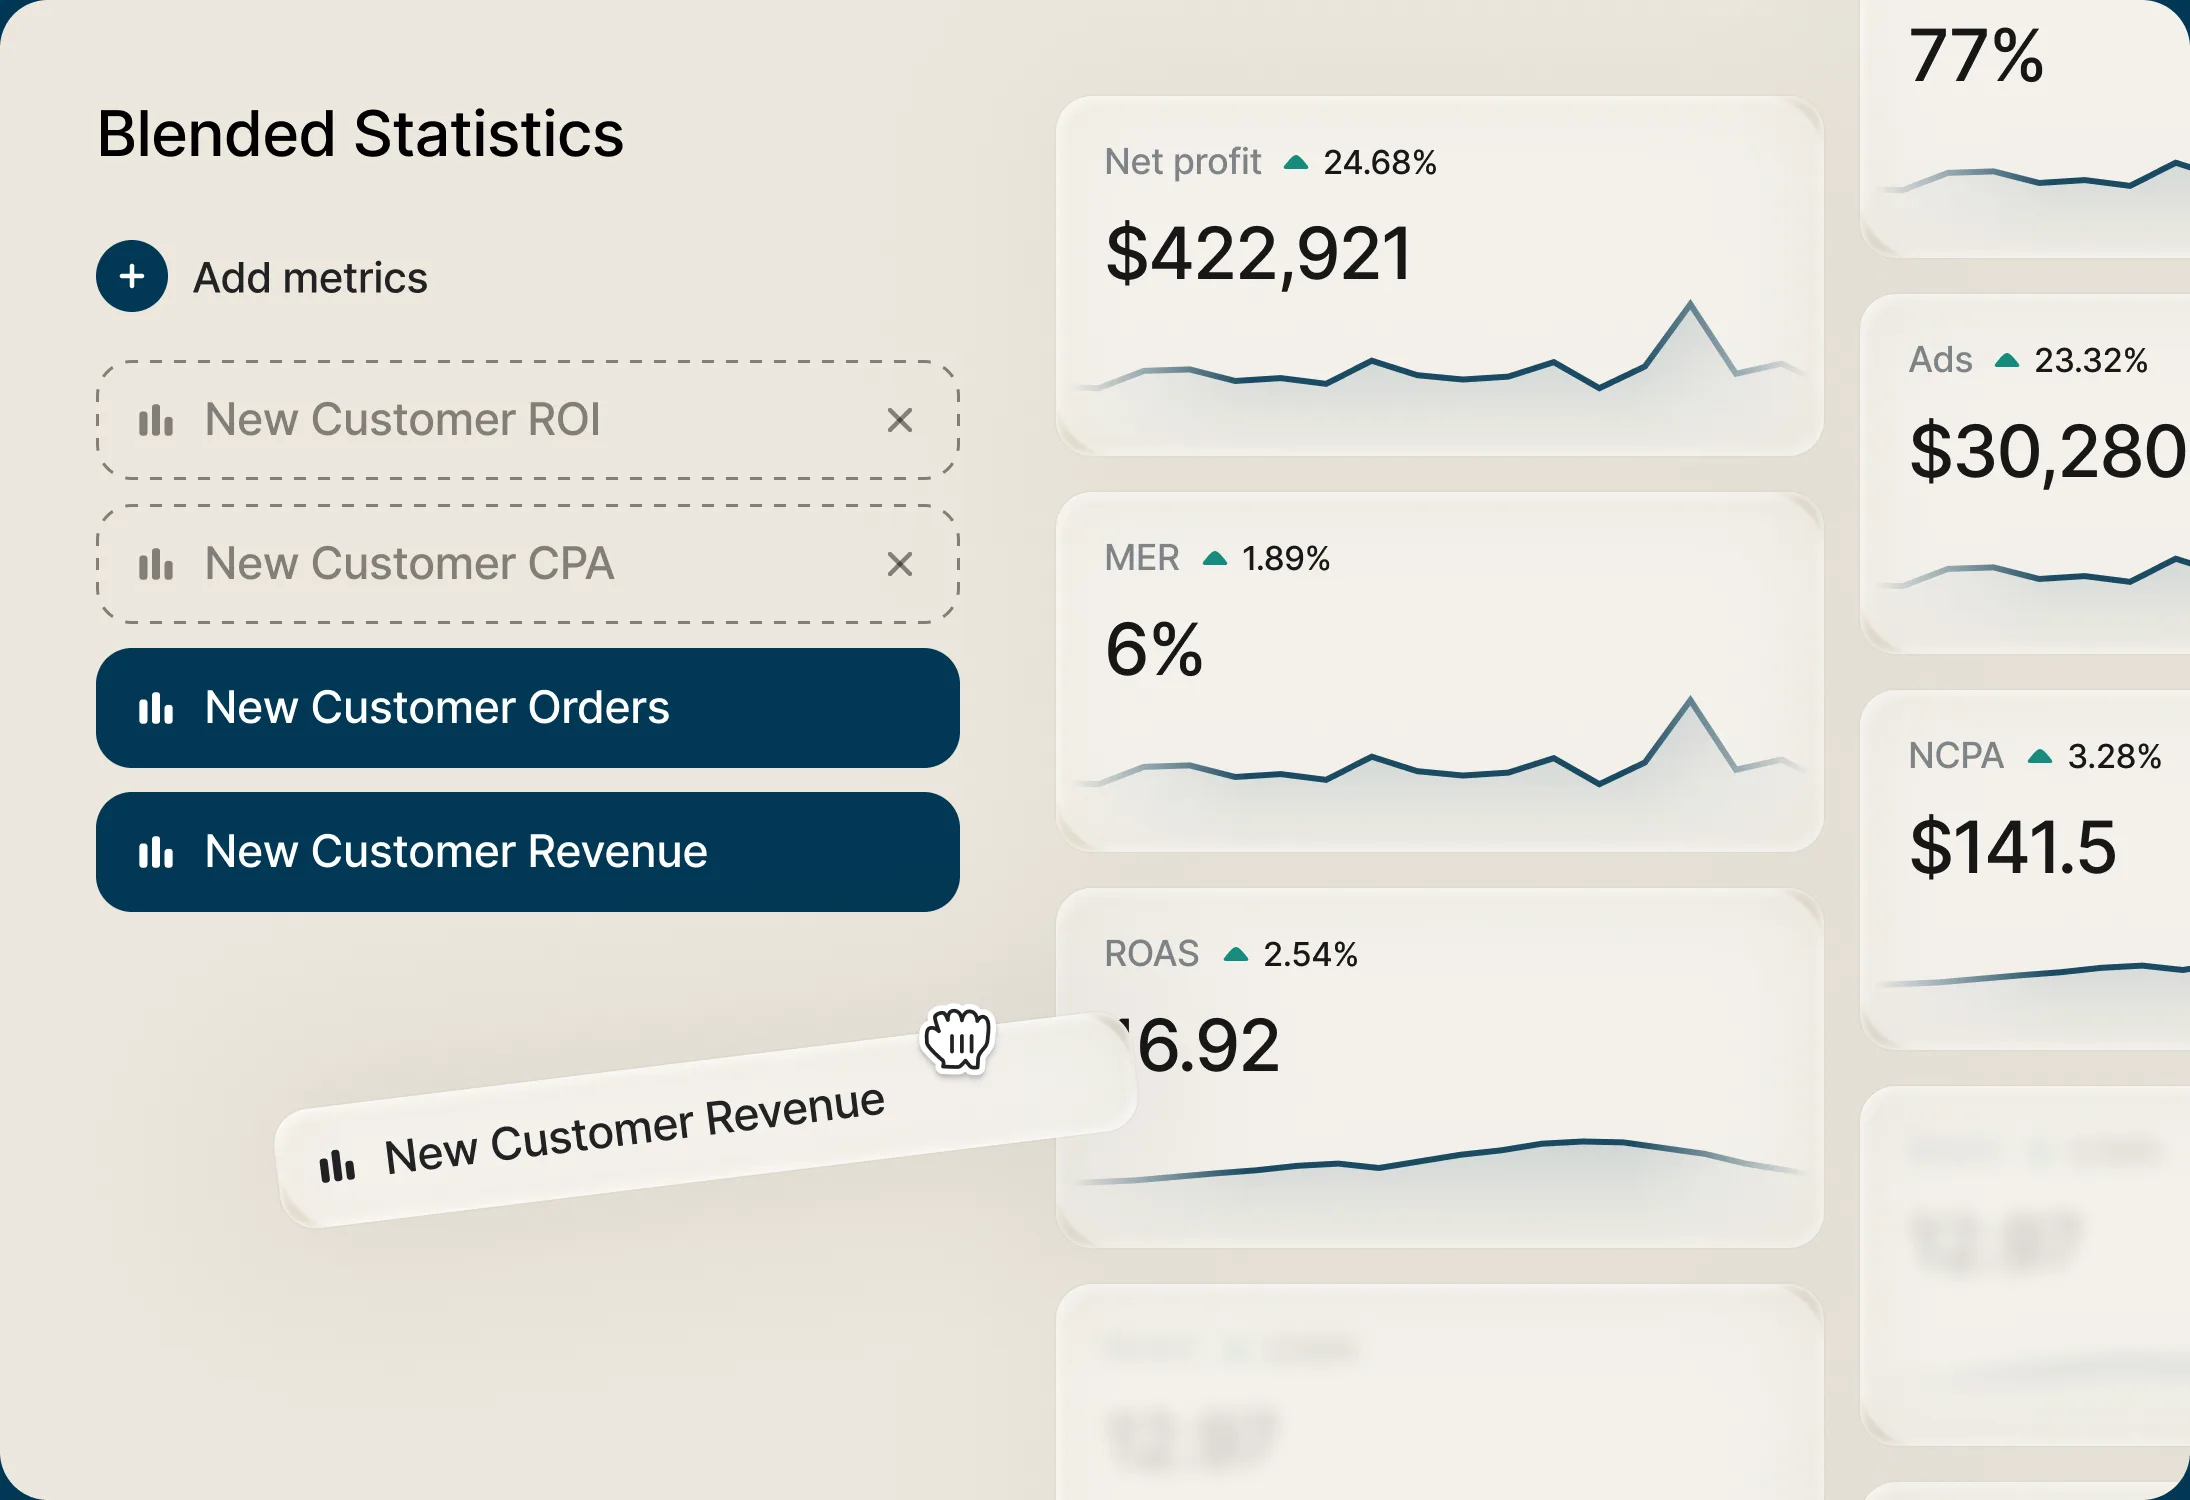
Task: Open the Net profit sparkline chart
Action: (x=1440, y=348)
